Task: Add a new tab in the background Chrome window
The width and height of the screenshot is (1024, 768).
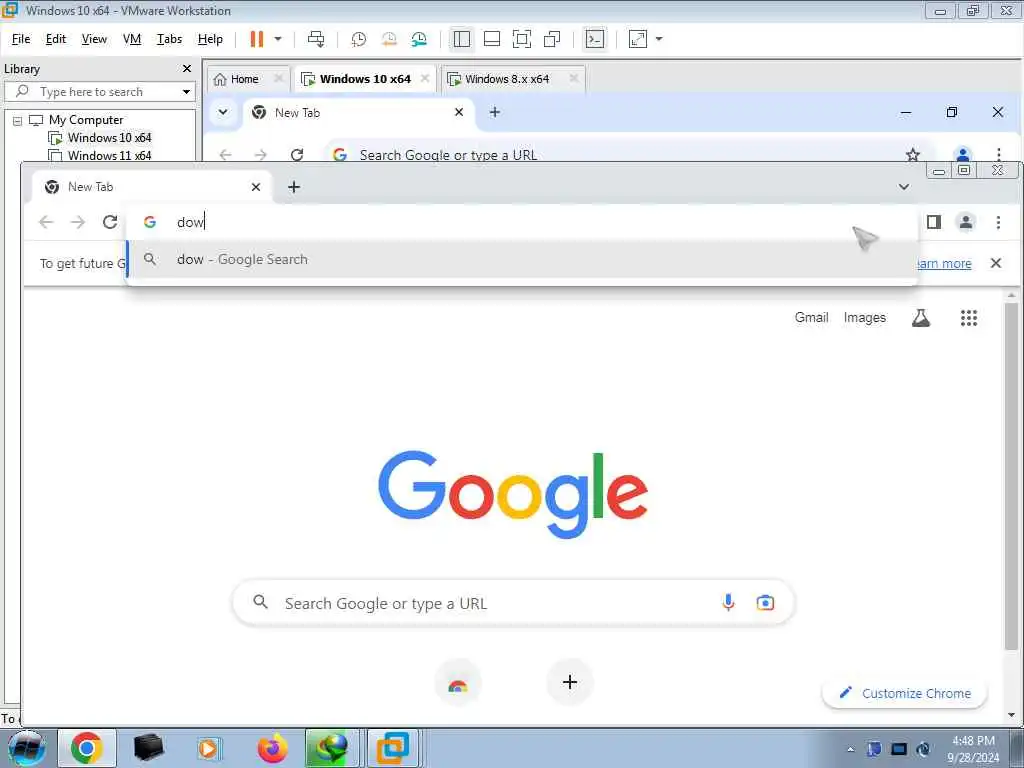Action: coord(495,112)
